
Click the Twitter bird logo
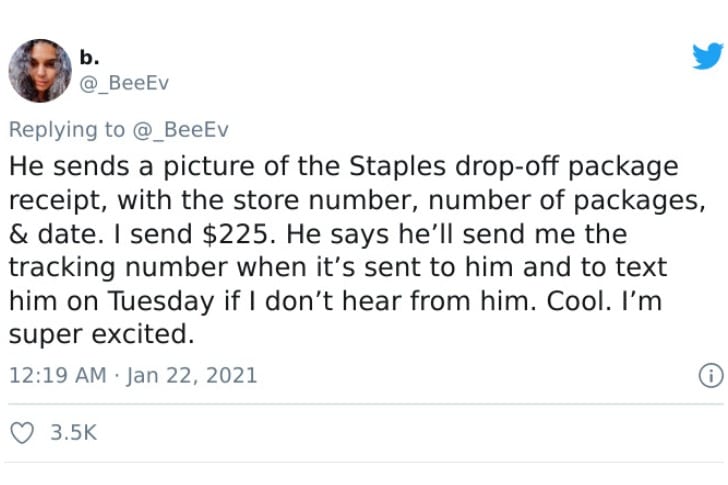tap(708, 56)
